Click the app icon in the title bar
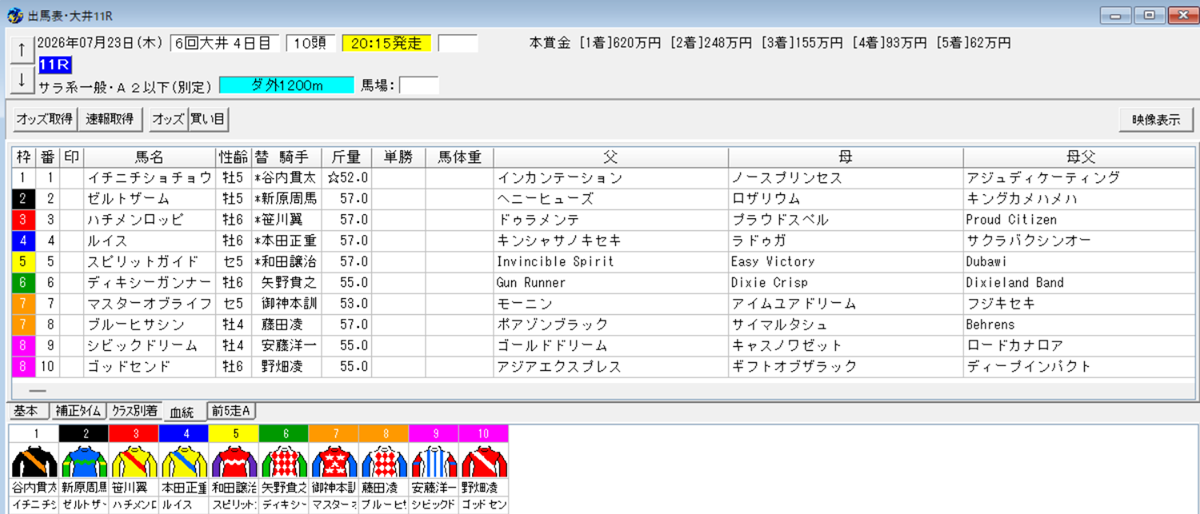This screenshot has width=1200, height=514. (14, 14)
